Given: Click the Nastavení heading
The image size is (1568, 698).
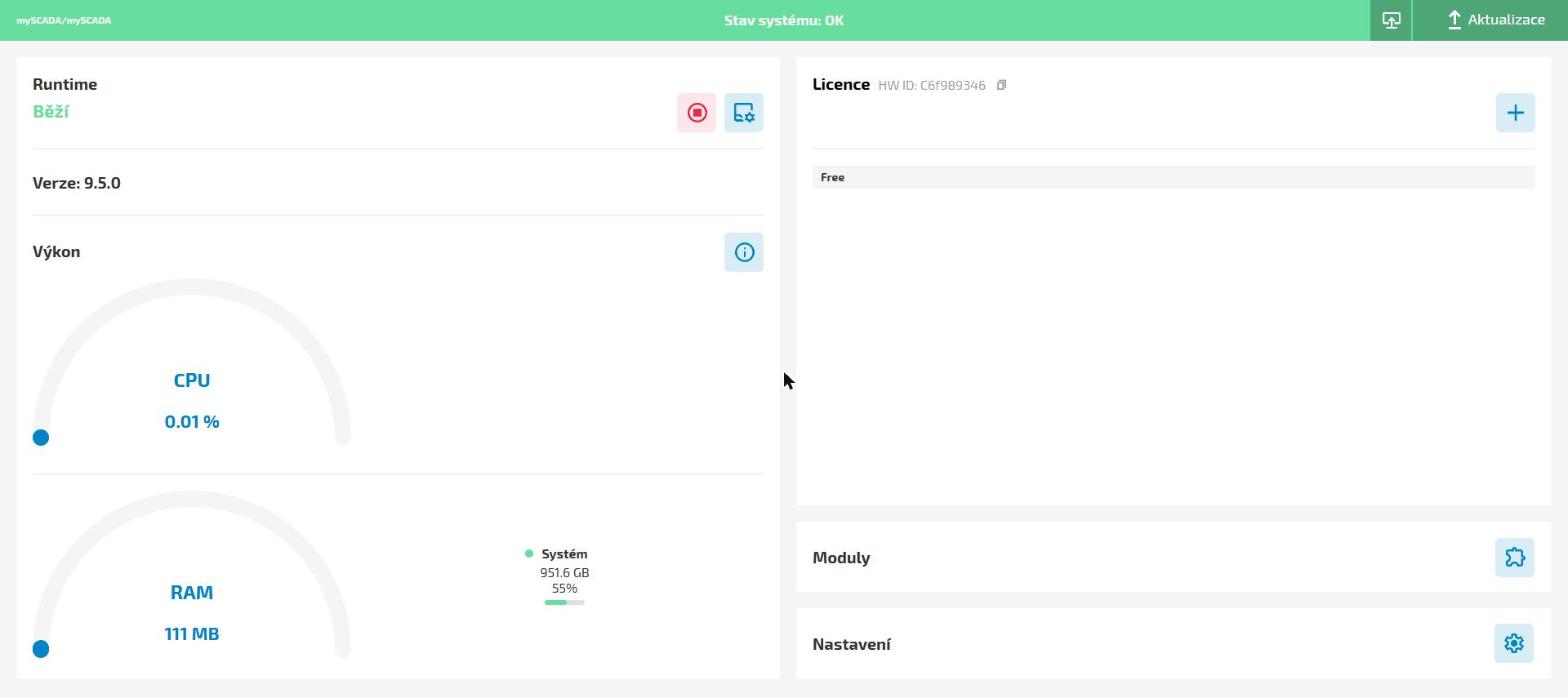Looking at the screenshot, I should pos(851,644).
